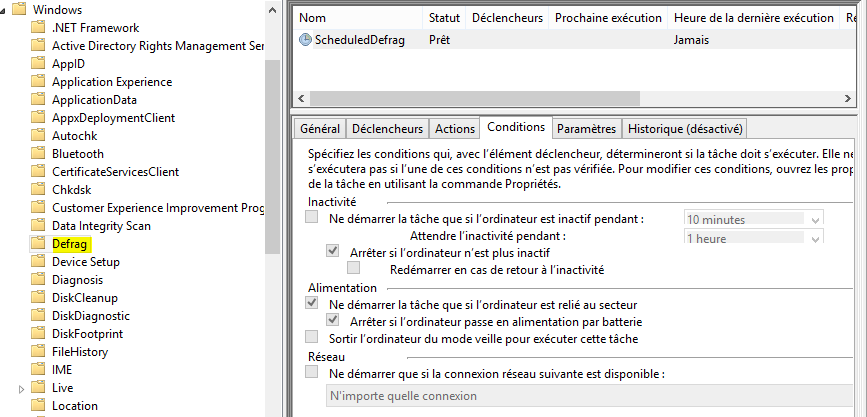
Task: Click the Defrag folder icon
Action: pyautogui.click(x=38, y=244)
